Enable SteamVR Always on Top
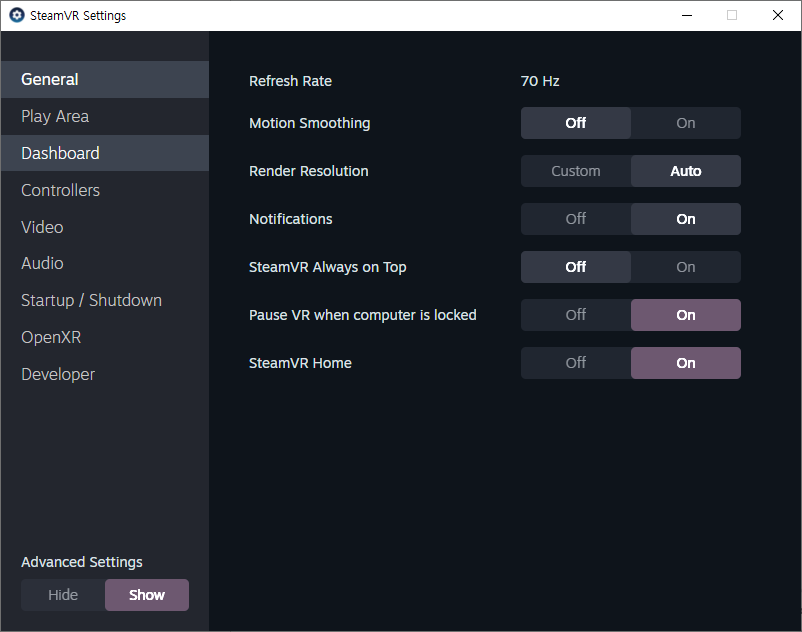Screen dimensions: 802x632 pos(685,267)
